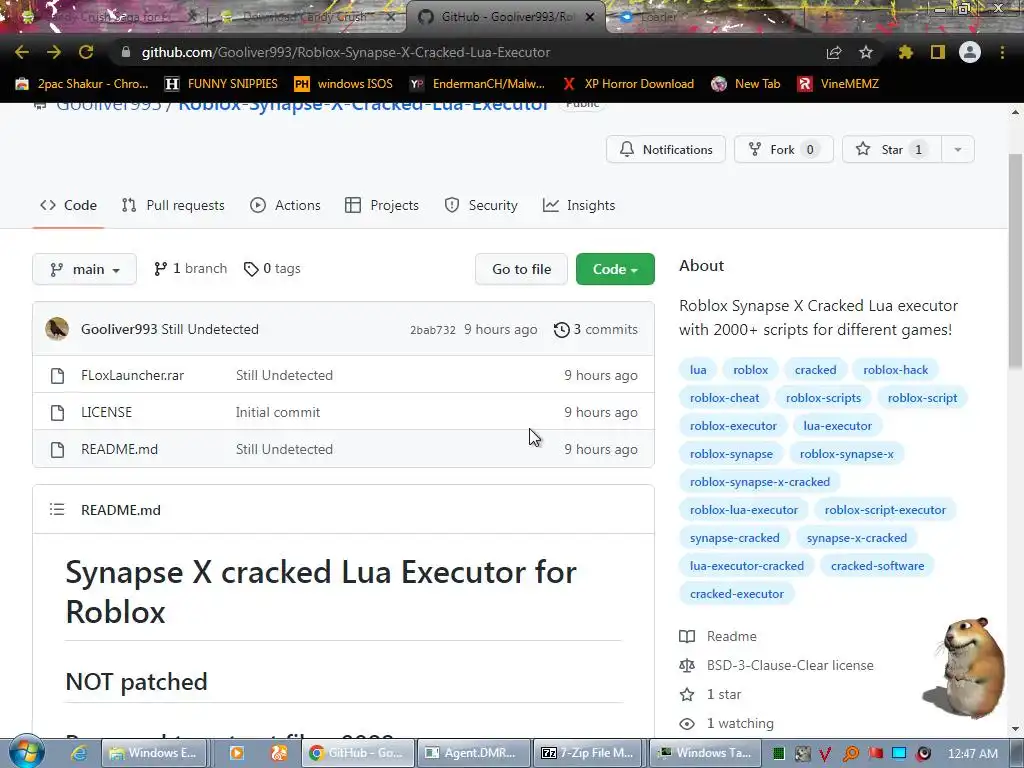This screenshot has height=768, width=1024.
Task: Click the Go to file button
Action: 521,269
